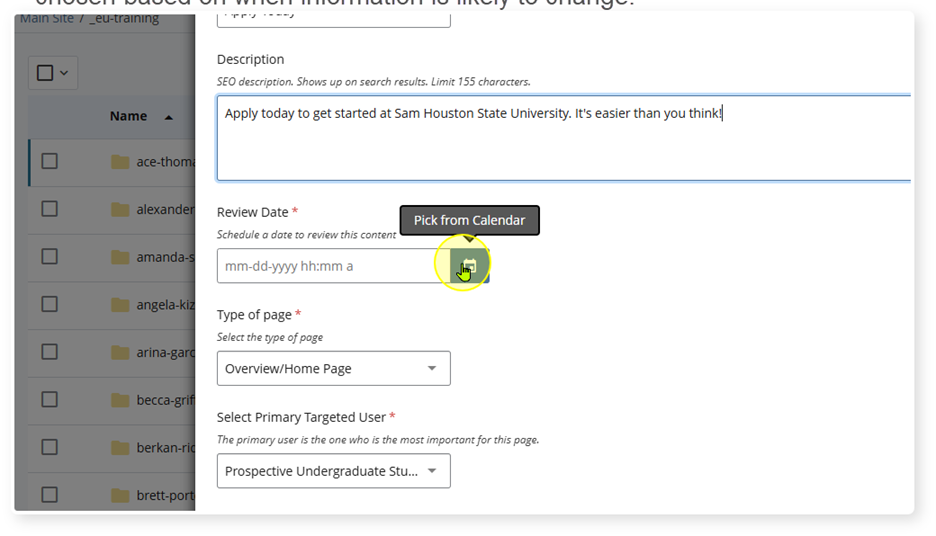Open the select-all checkbox dropdown arrow
This screenshot has height=536, width=936.
[65, 73]
